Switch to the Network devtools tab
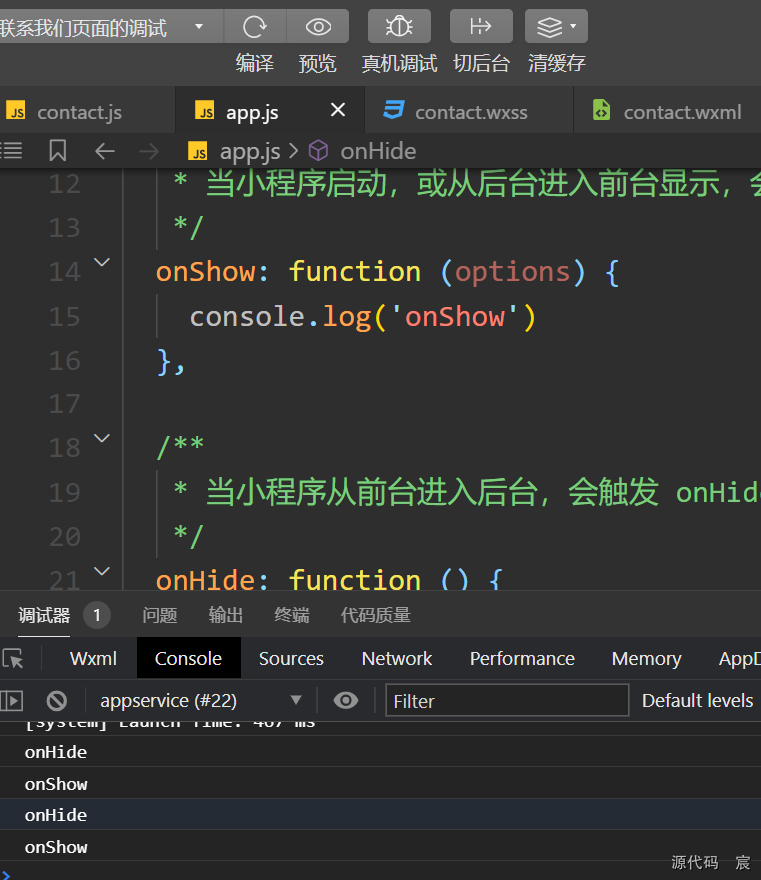 point(397,658)
